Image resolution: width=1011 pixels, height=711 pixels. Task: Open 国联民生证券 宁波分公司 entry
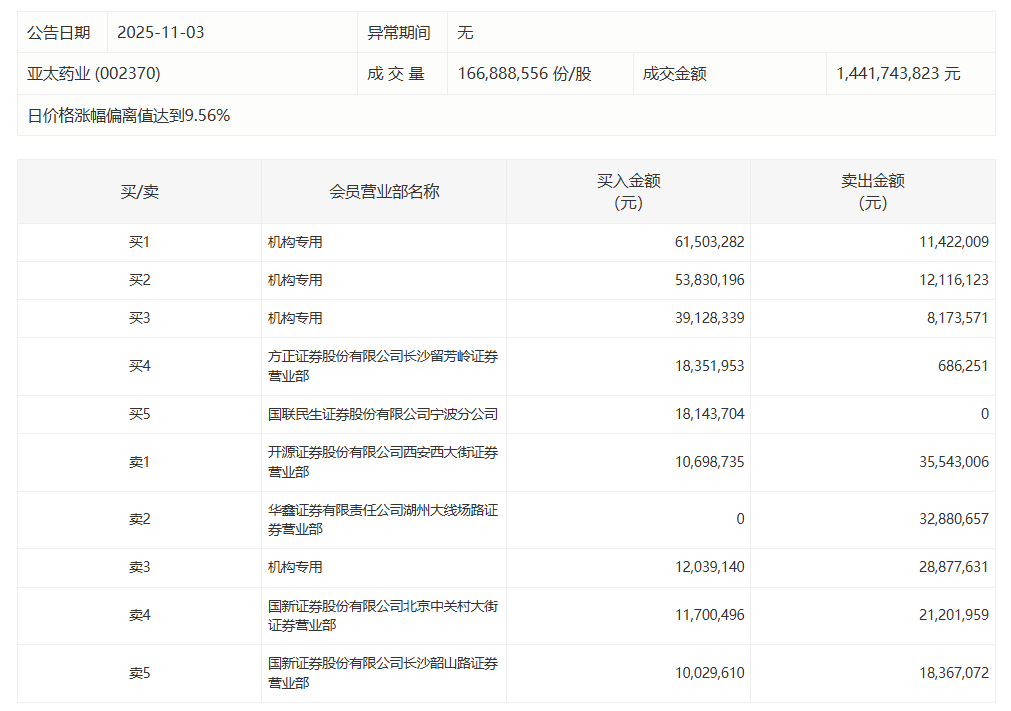382,414
